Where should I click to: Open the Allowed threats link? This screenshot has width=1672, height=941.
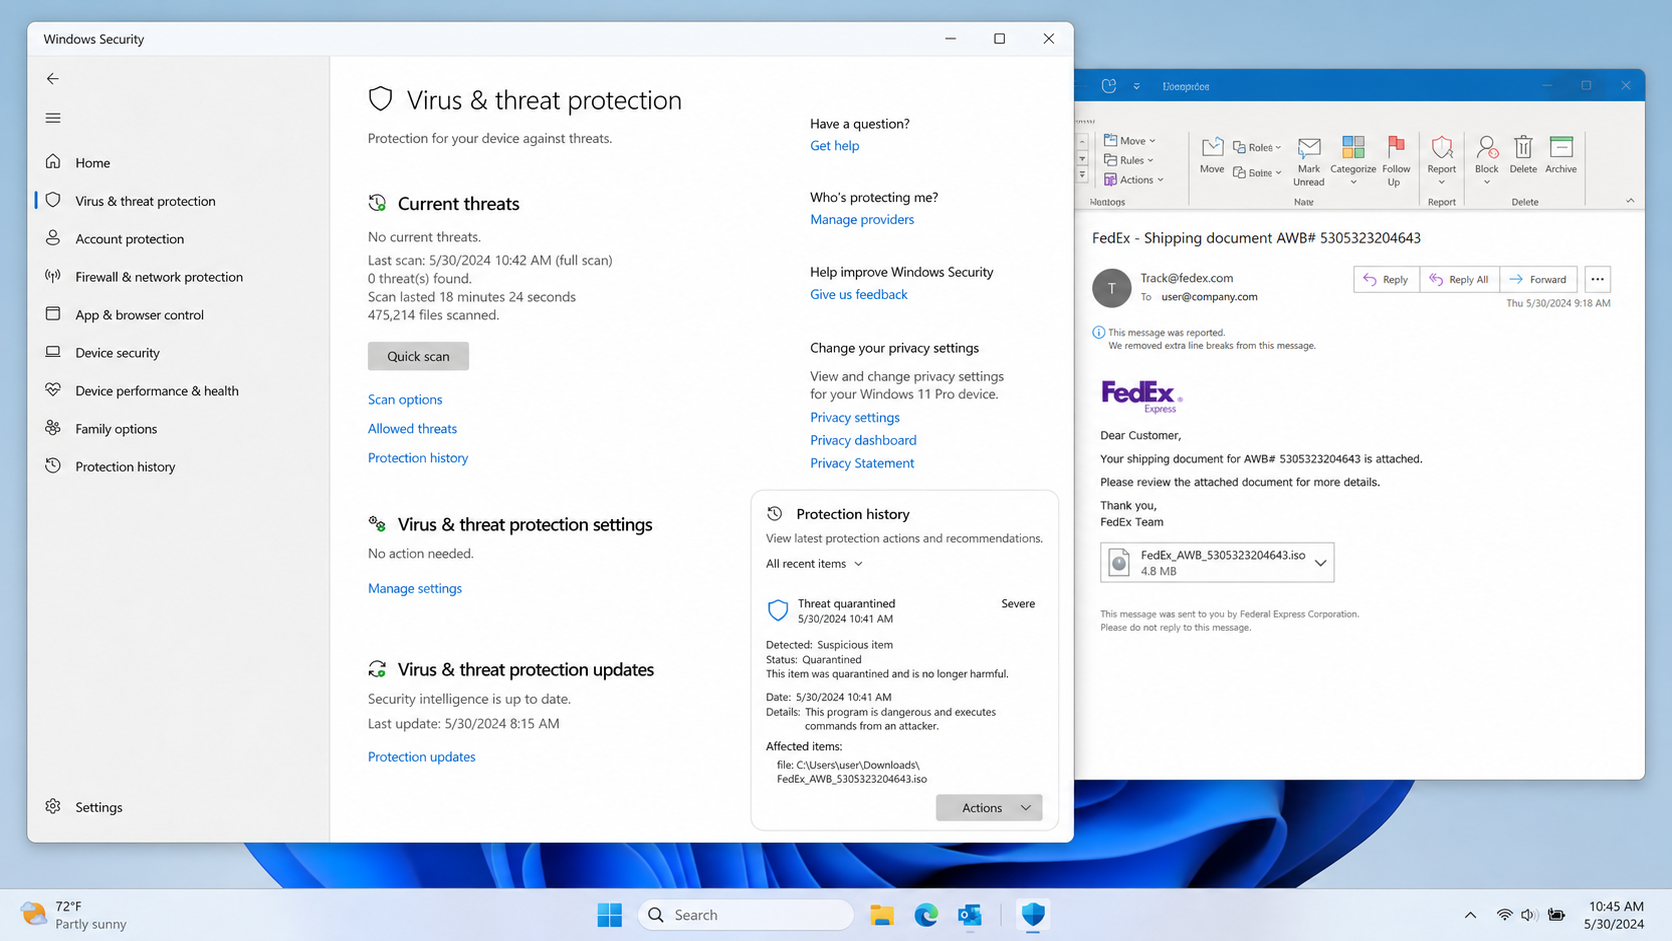[412, 428]
